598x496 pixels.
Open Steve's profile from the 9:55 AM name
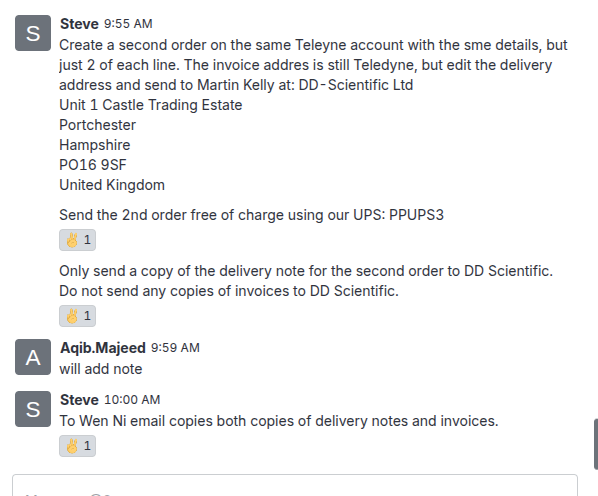point(79,24)
